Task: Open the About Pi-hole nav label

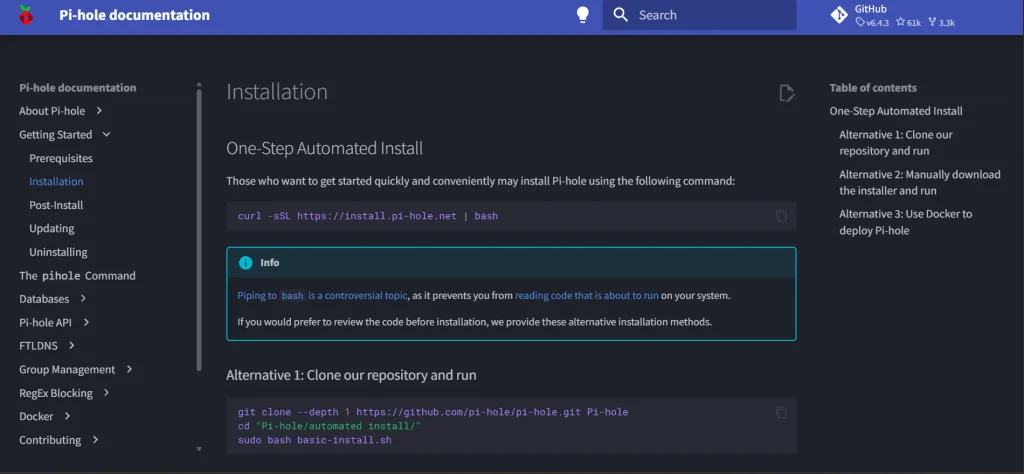Action: 52,111
